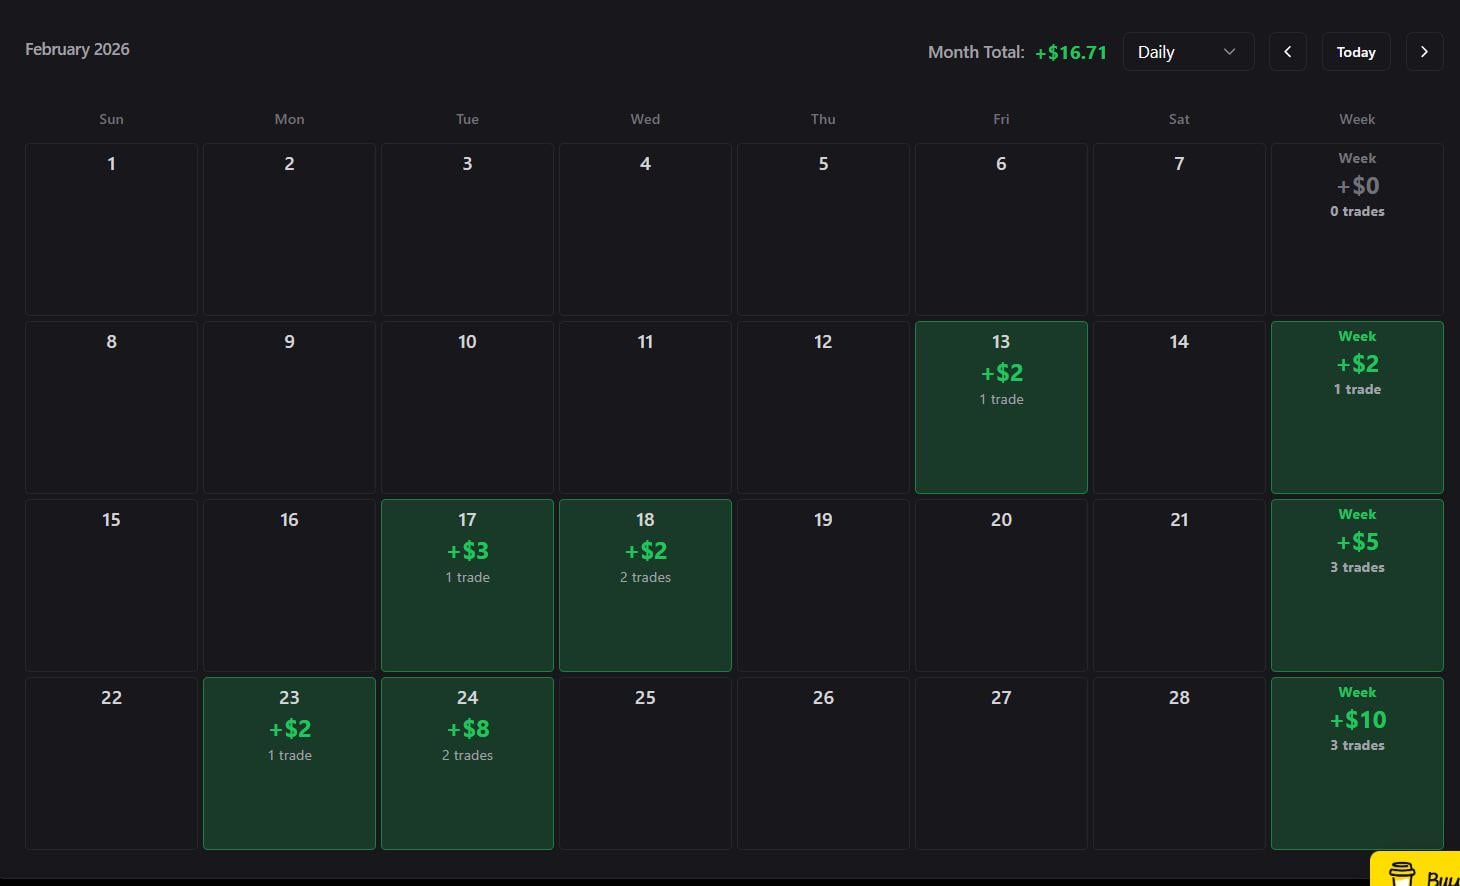Click the weekly summary with 0 trades
Viewport: 1460px width, 886px height.
click(x=1357, y=229)
